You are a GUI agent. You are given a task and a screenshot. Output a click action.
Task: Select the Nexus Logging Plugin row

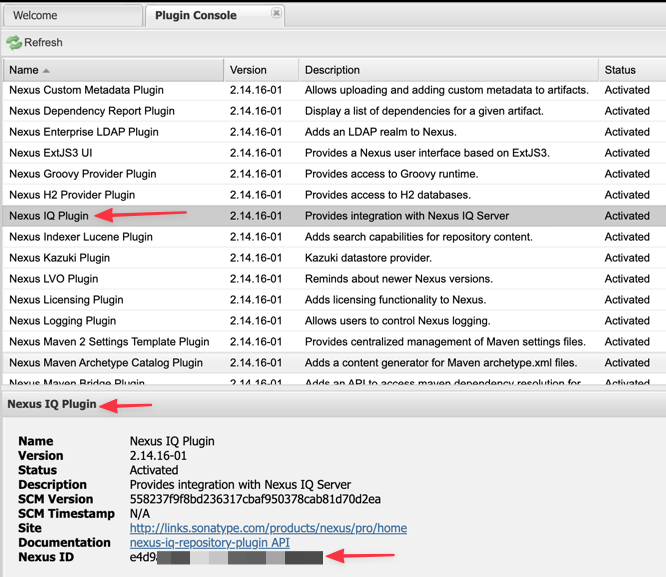(x=63, y=321)
